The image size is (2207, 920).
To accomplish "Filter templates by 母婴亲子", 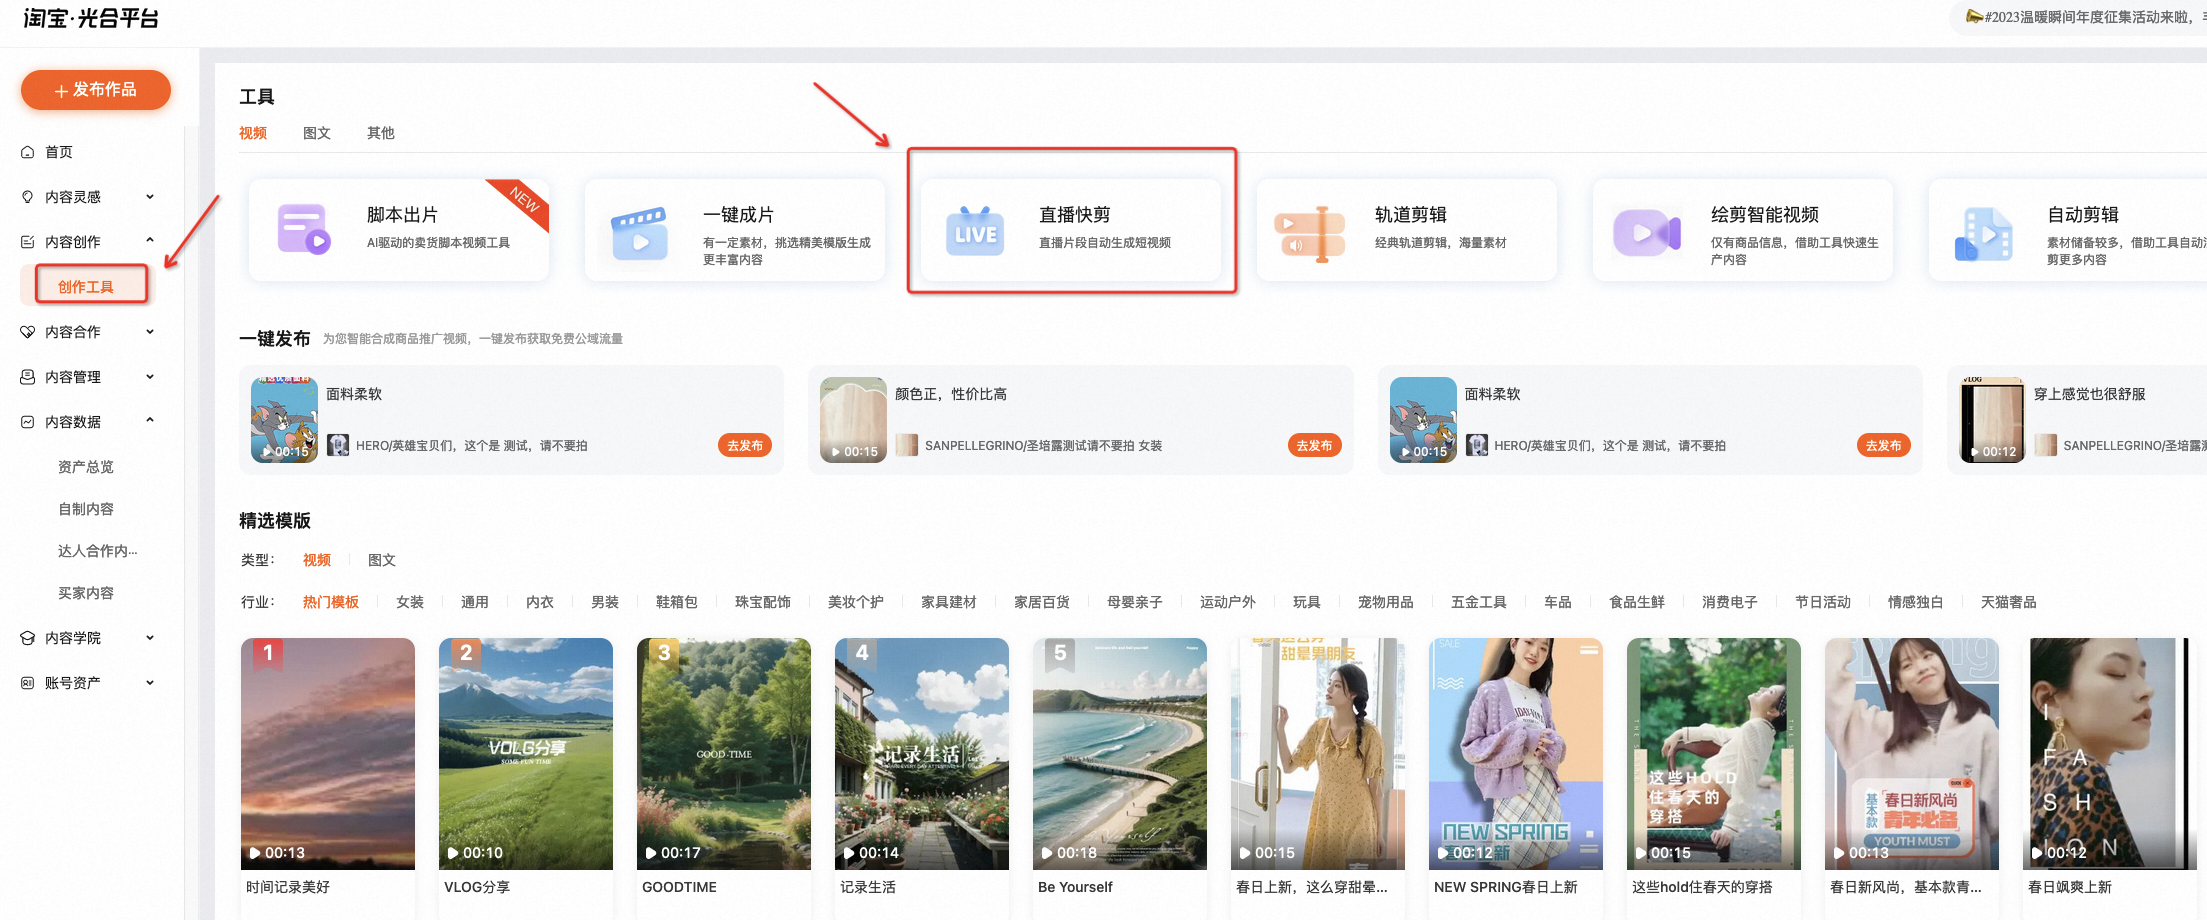I will click(x=1135, y=602).
